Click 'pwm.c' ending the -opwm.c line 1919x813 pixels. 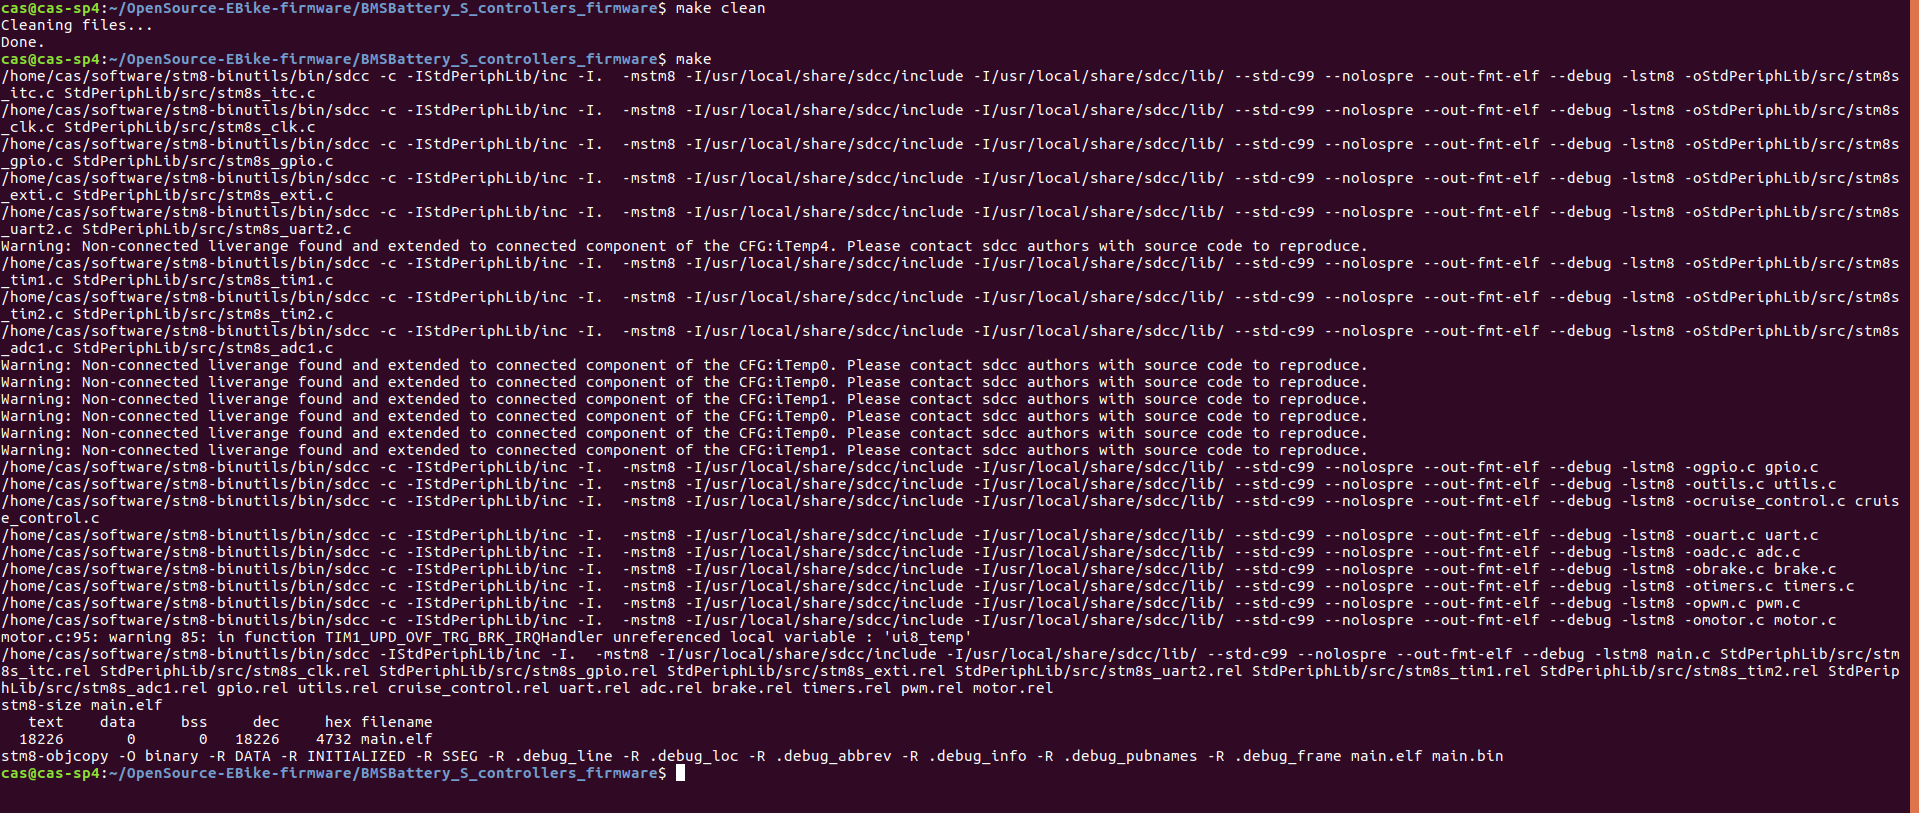pyautogui.click(x=1778, y=603)
